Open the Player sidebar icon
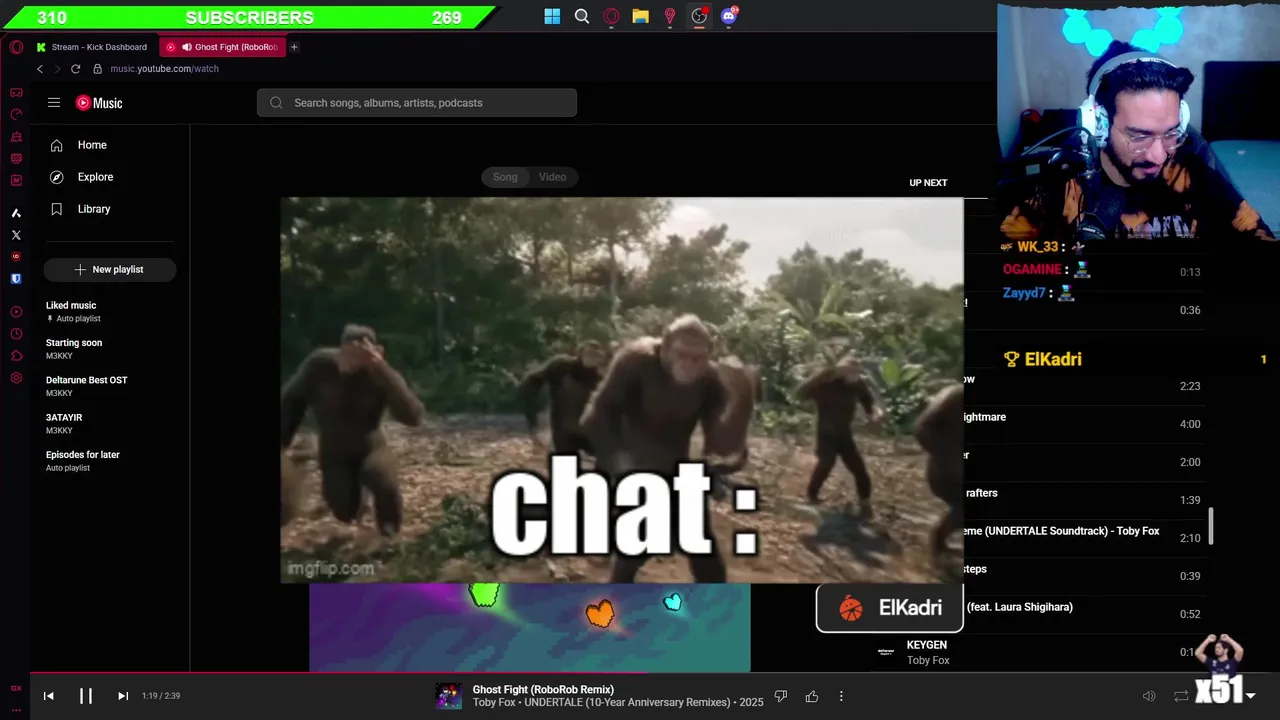Viewport: 1280px width, 720px height. [16, 312]
